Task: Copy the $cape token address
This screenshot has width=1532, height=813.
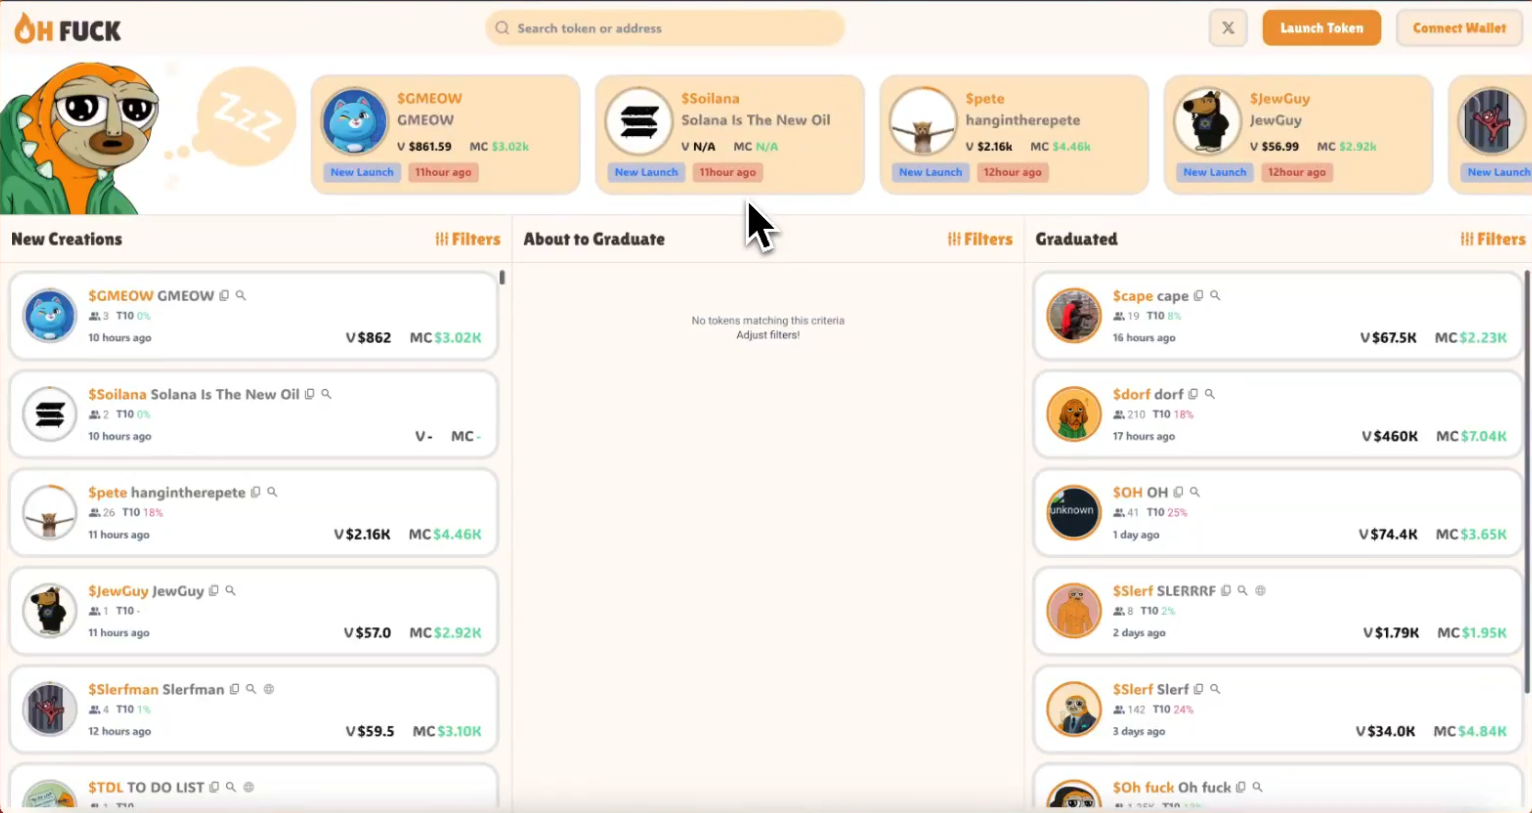Action: [1198, 296]
